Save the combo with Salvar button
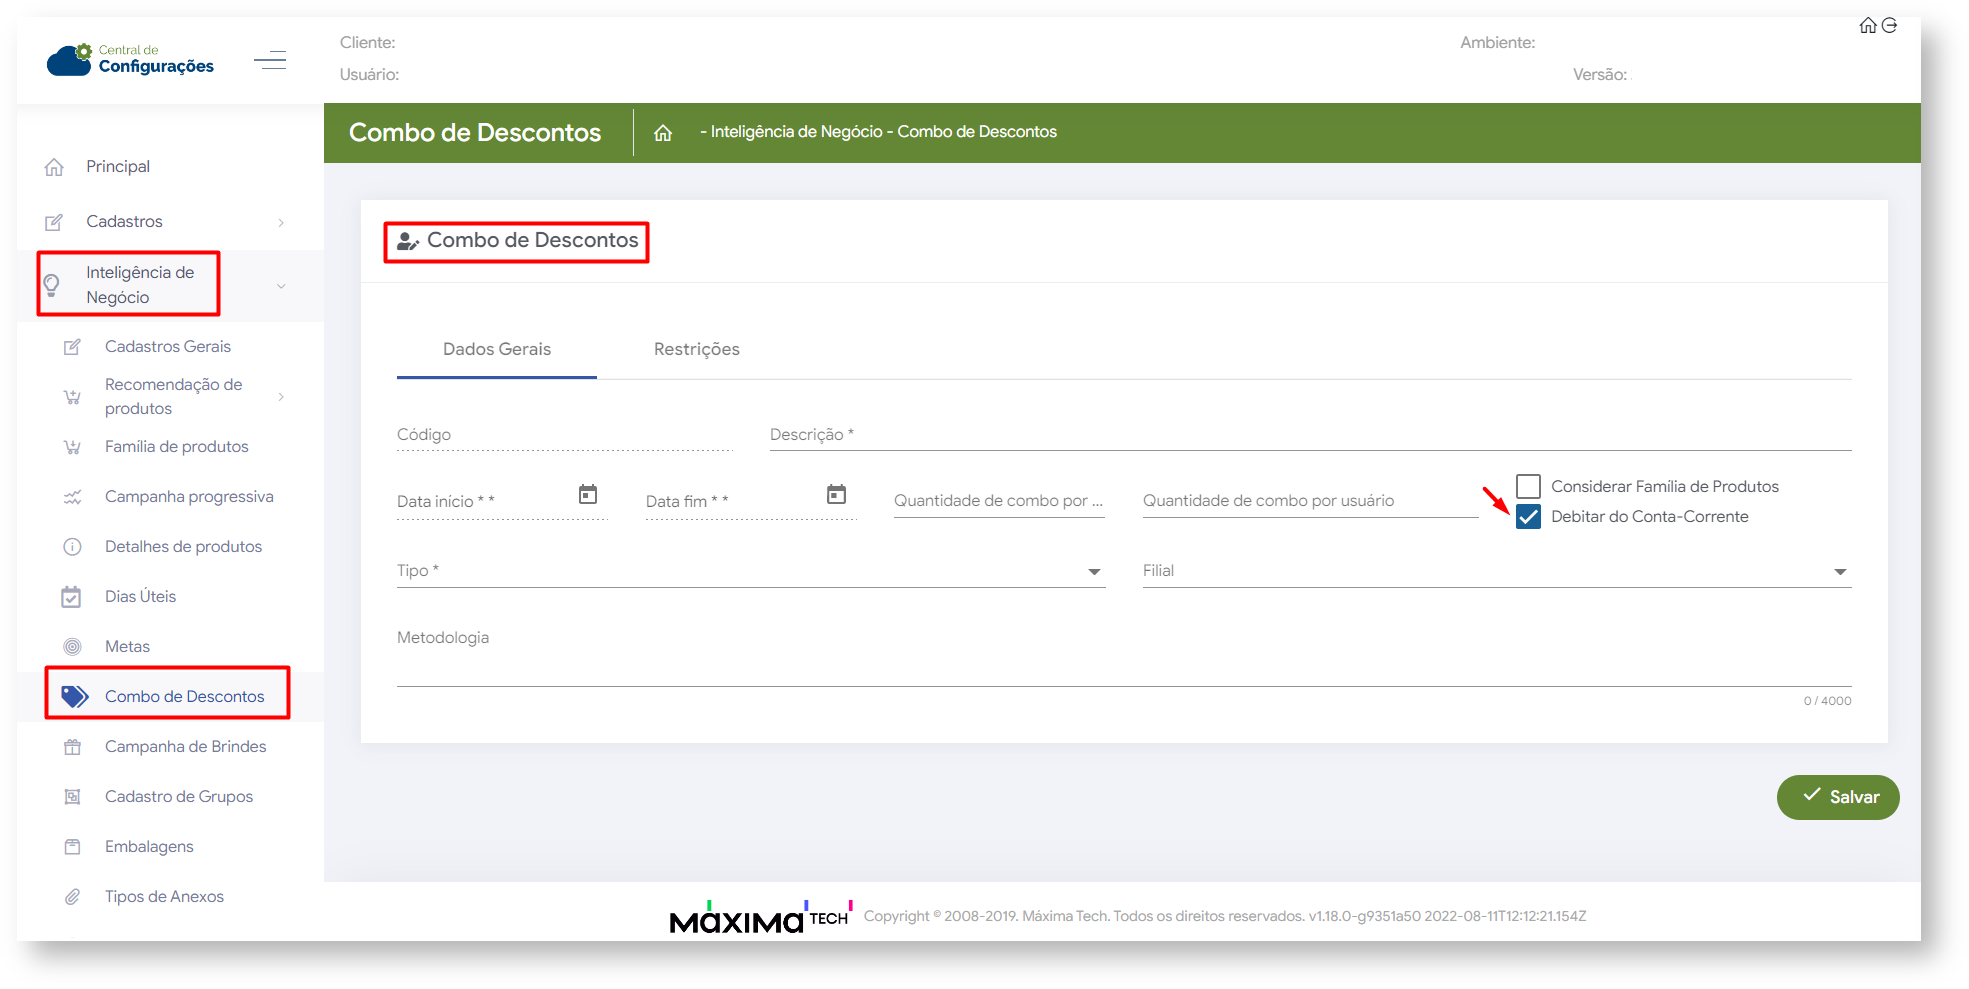 (1838, 797)
